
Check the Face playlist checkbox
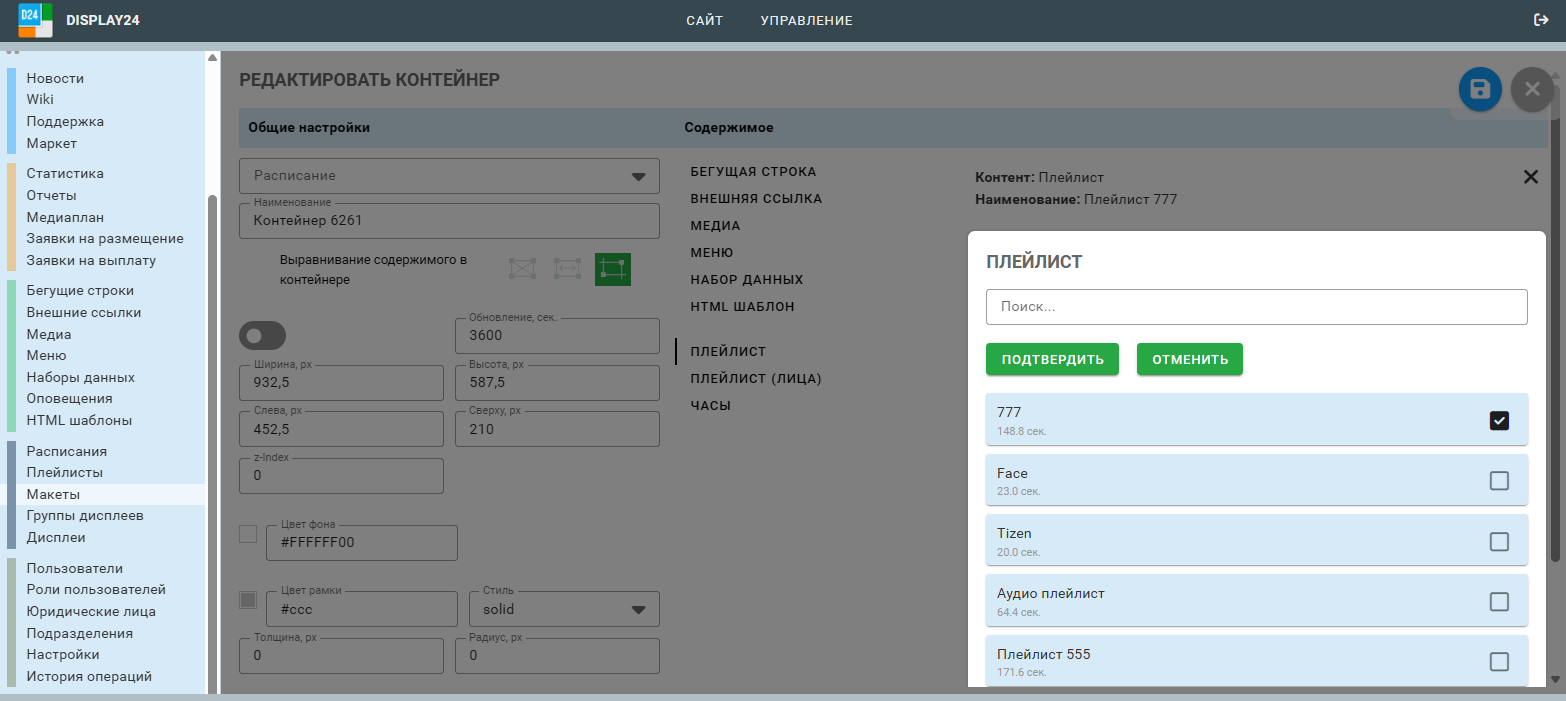1499,481
